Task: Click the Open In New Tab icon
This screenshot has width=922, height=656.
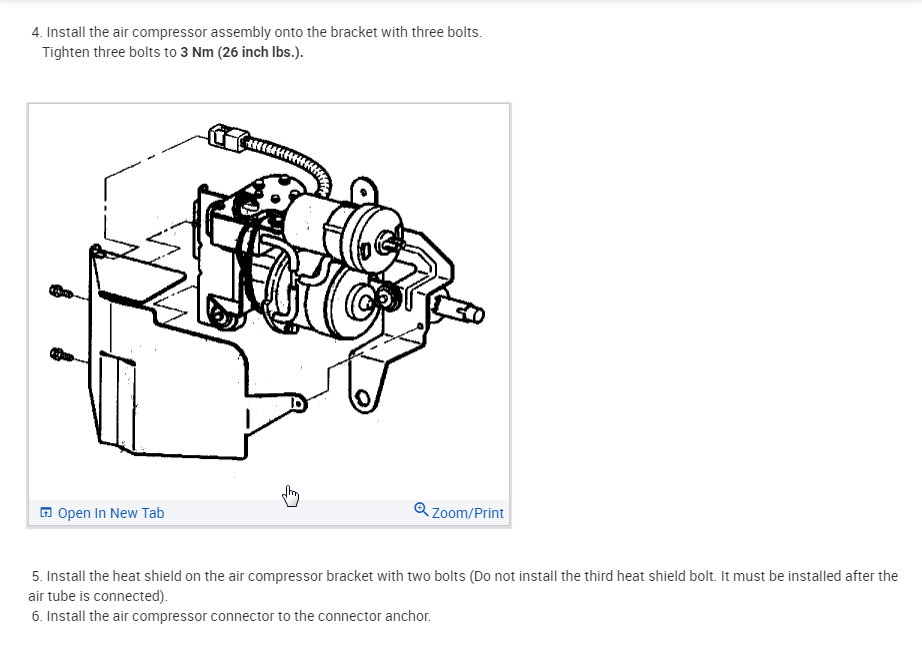Action: (46, 513)
